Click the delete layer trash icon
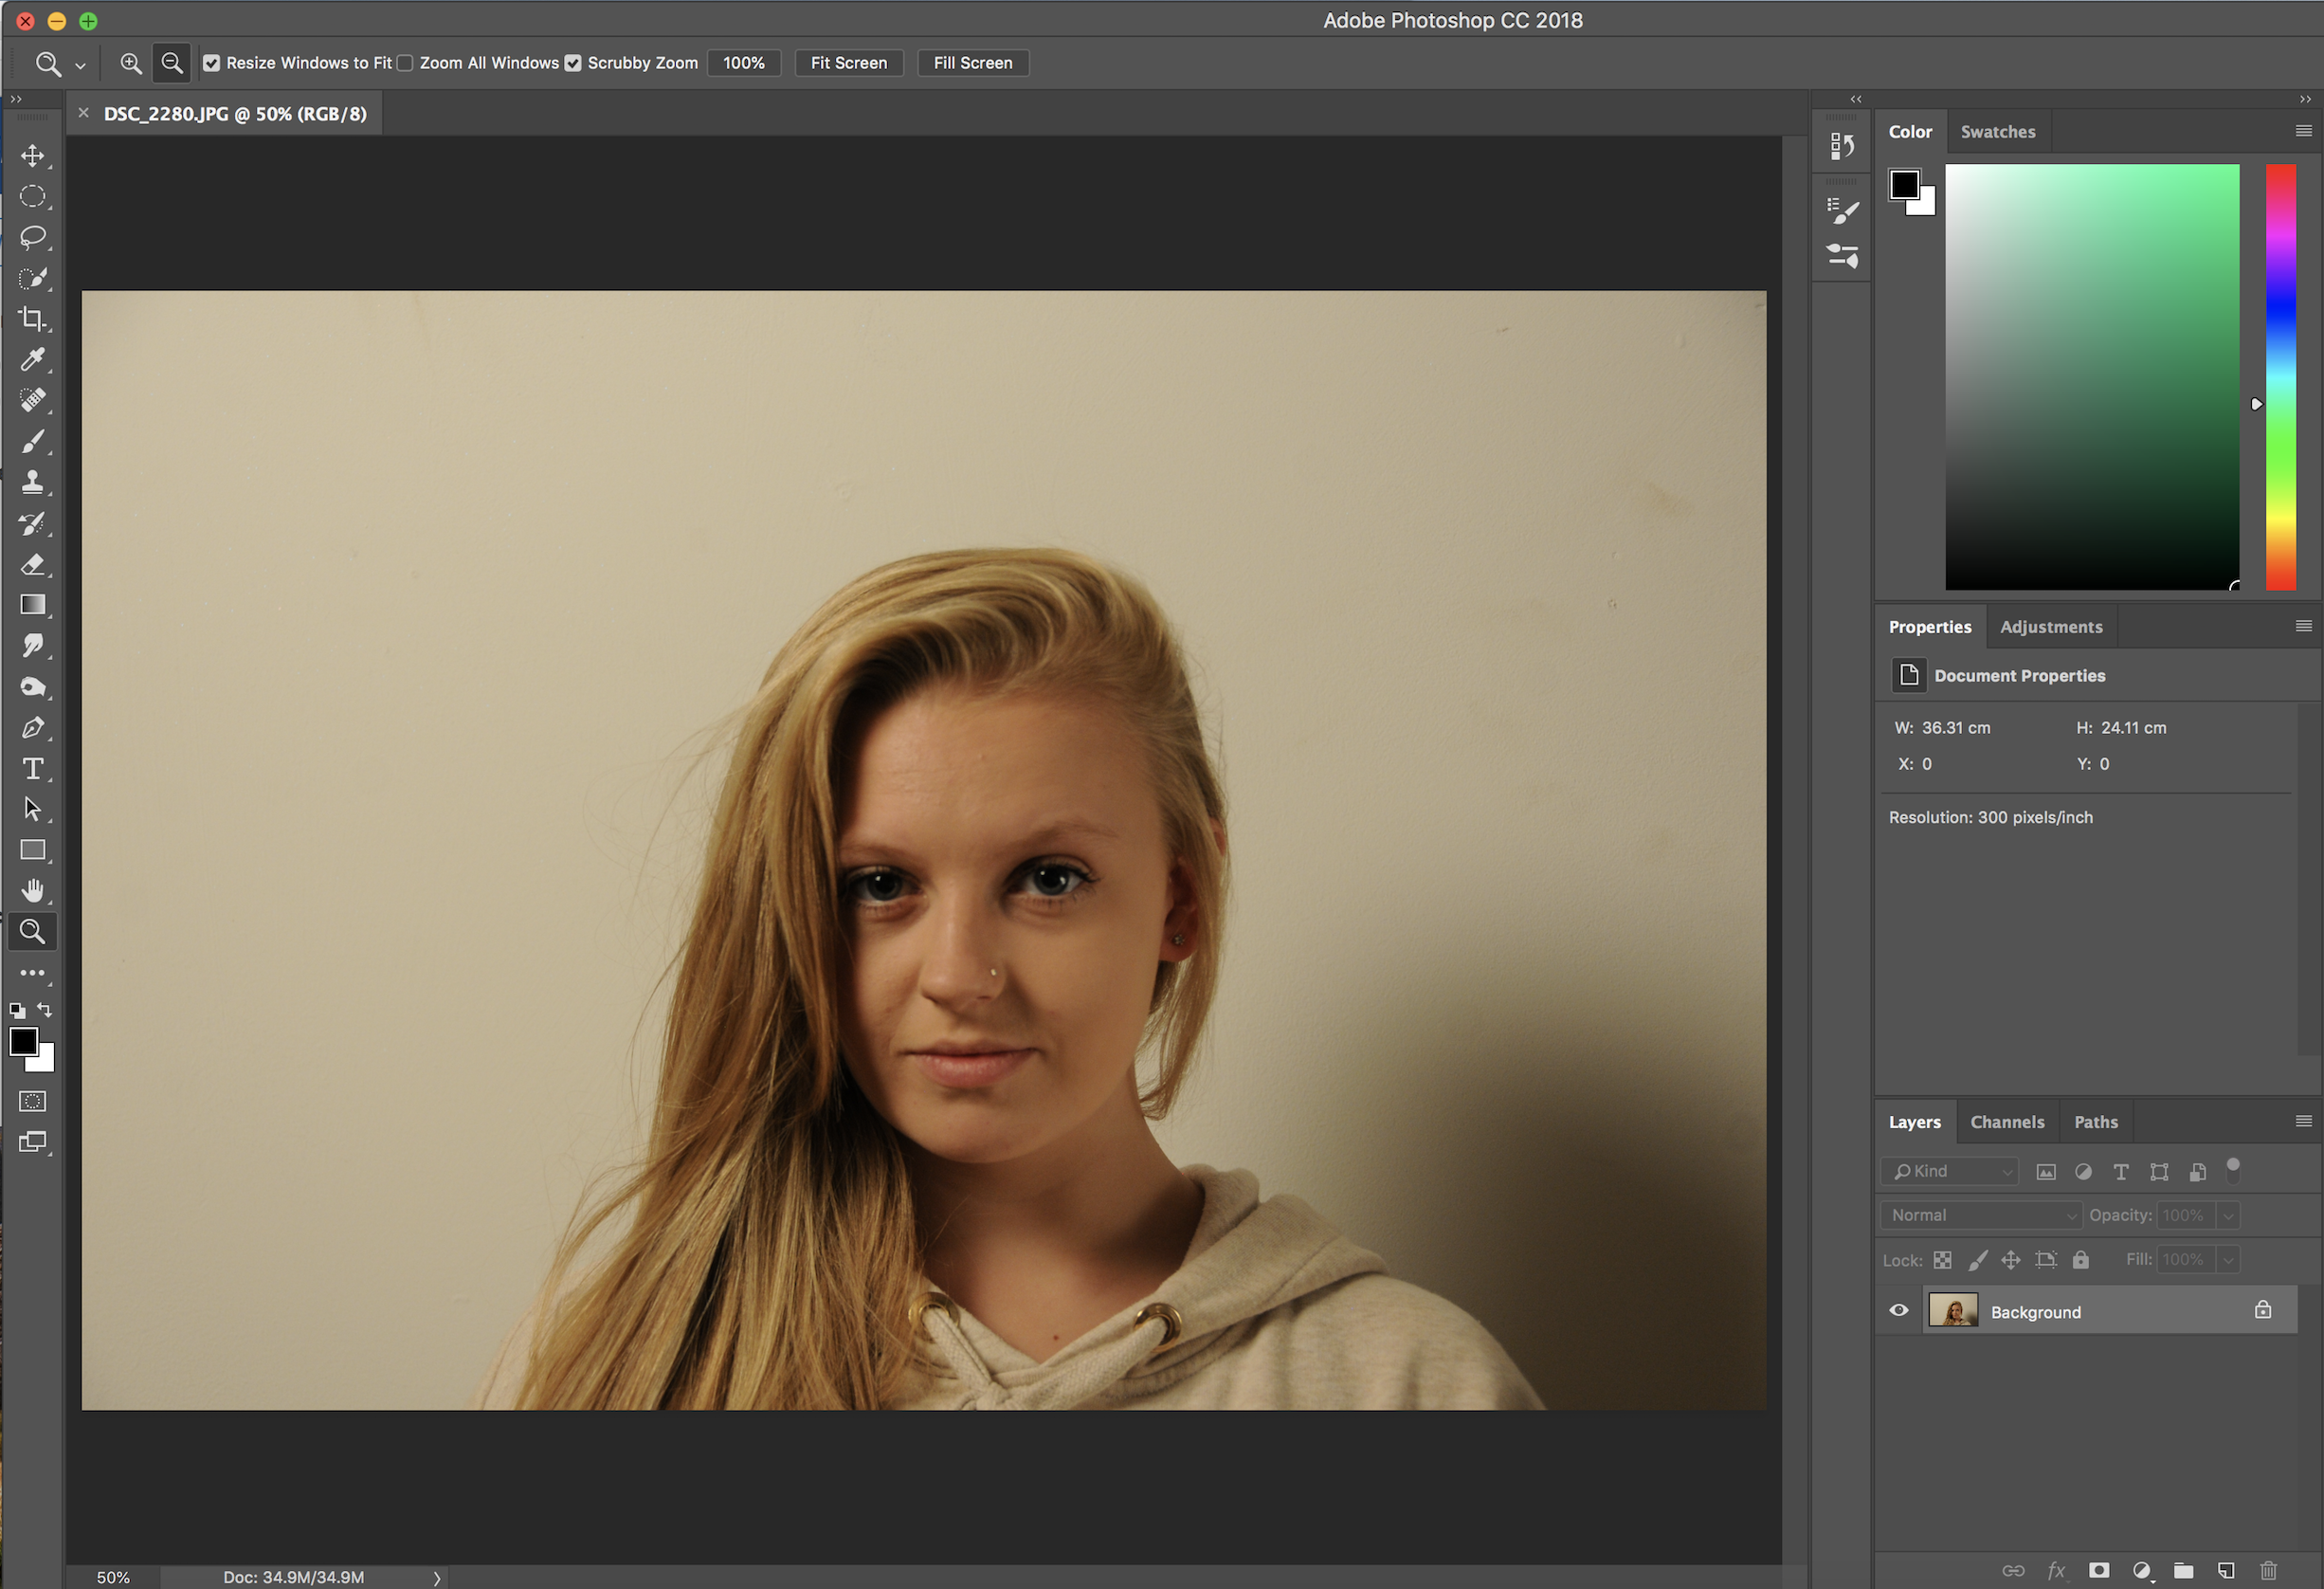The image size is (2324, 1589). tap(2268, 1570)
